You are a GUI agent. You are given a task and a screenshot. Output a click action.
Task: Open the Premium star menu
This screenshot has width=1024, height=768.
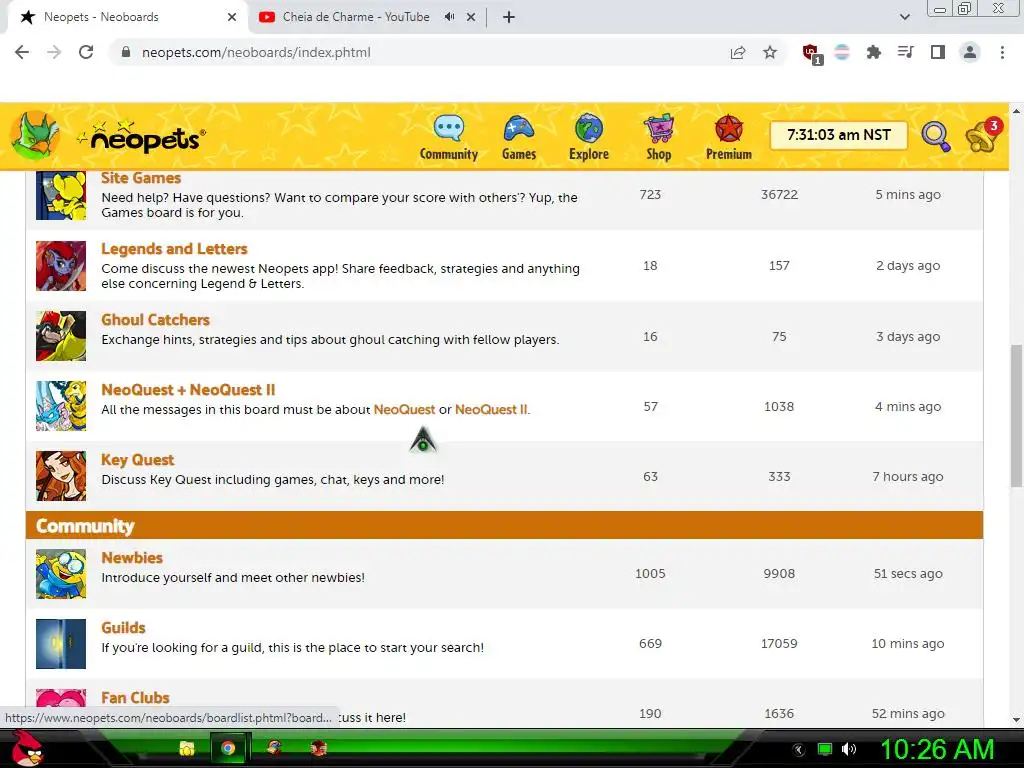click(x=729, y=137)
